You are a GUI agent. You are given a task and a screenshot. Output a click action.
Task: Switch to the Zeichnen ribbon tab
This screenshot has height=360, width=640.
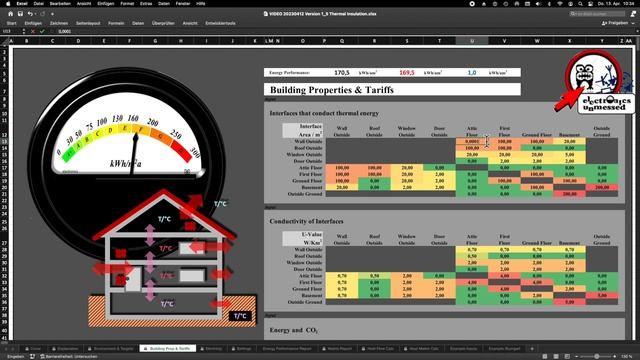(59, 23)
